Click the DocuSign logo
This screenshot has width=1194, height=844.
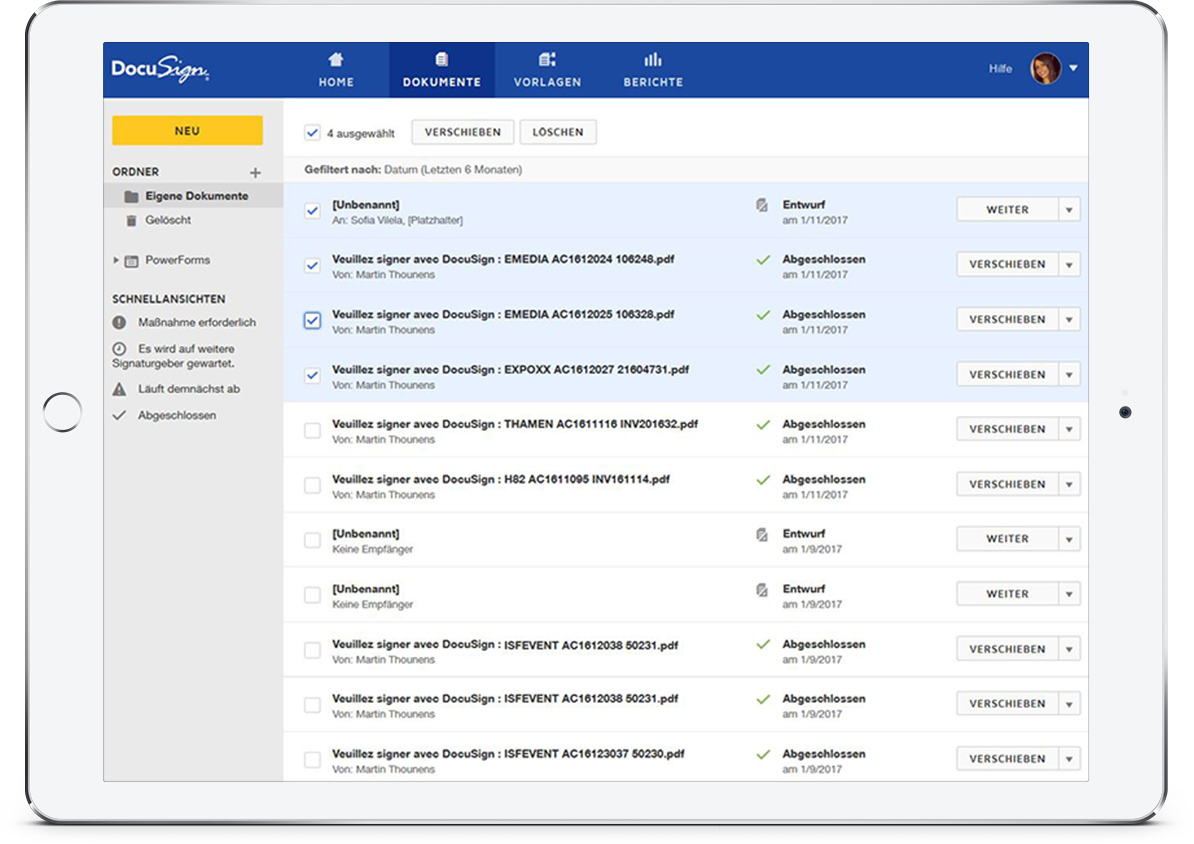pyautogui.click(x=160, y=70)
